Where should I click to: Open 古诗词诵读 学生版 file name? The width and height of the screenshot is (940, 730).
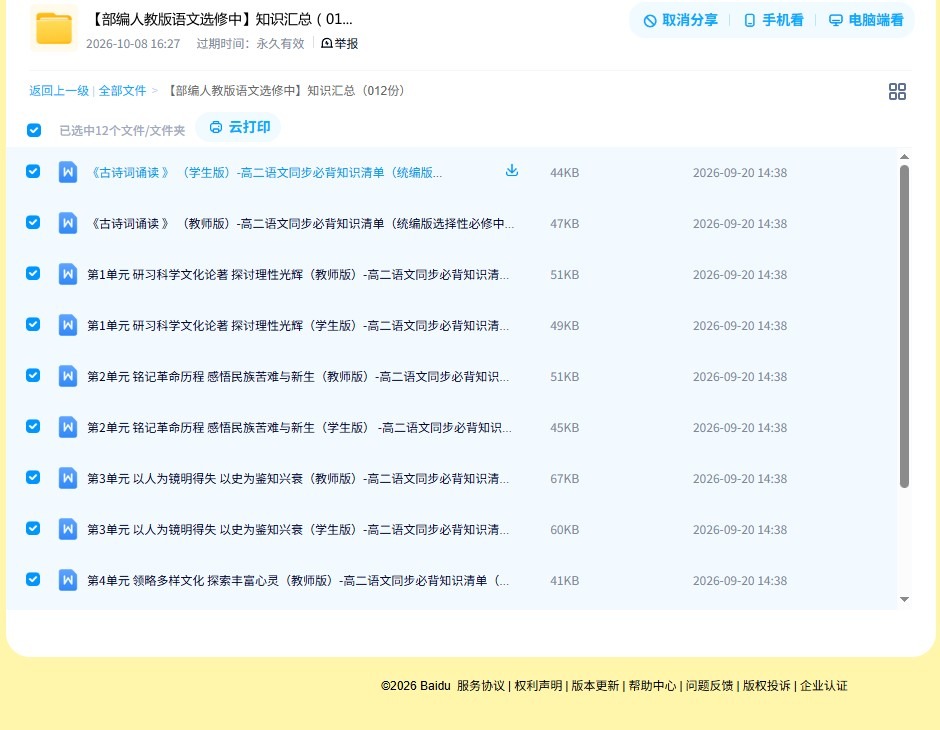pos(265,173)
